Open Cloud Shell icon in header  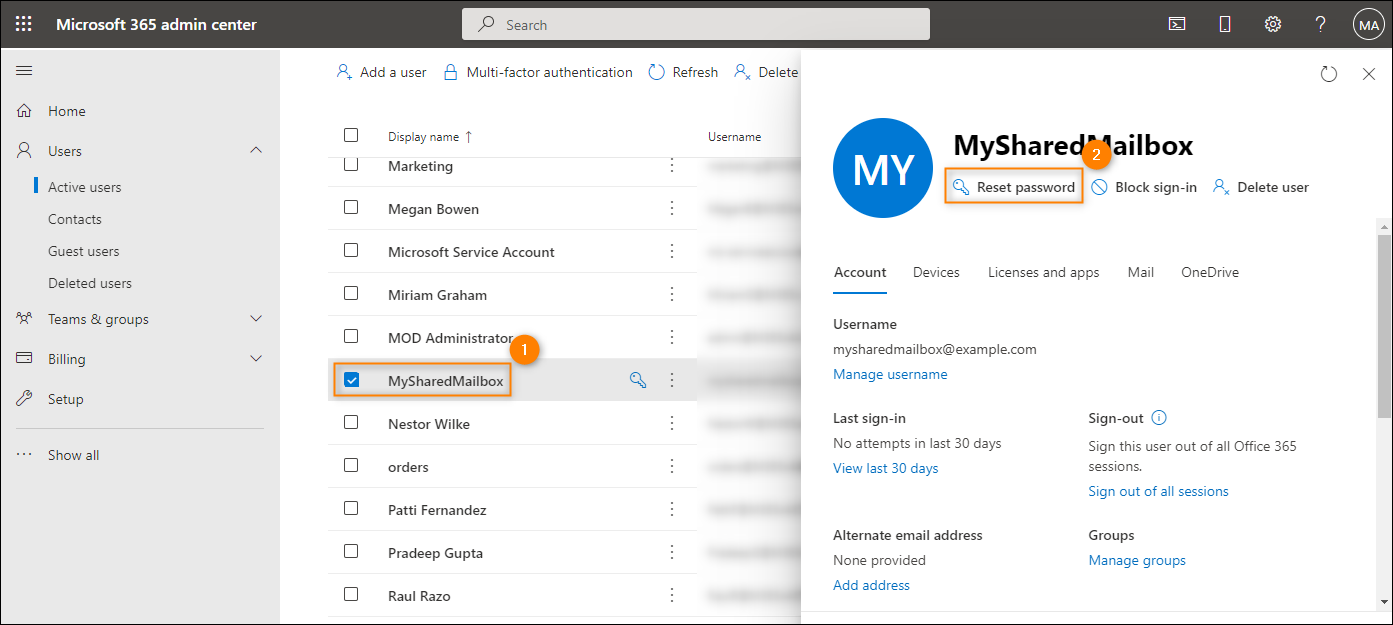tap(1177, 24)
